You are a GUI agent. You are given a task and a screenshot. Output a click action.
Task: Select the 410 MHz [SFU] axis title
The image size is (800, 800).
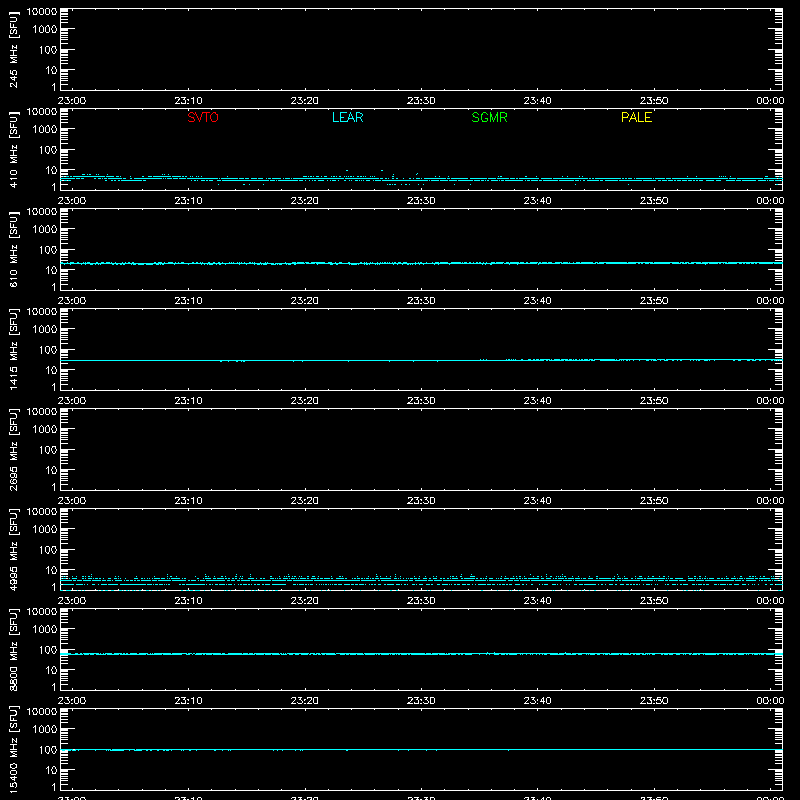pyautogui.click(x=13, y=150)
